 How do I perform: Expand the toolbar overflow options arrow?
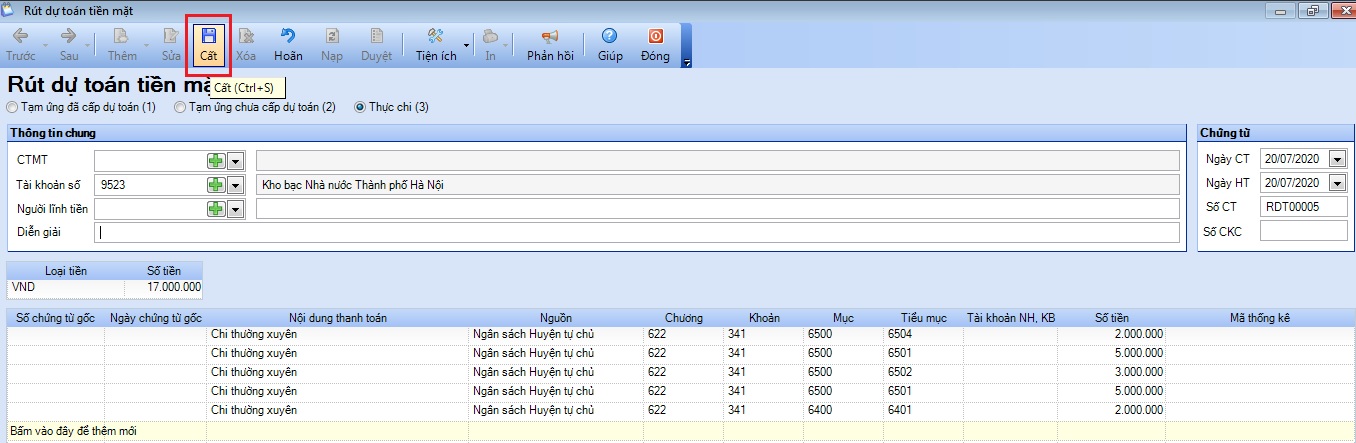687,63
